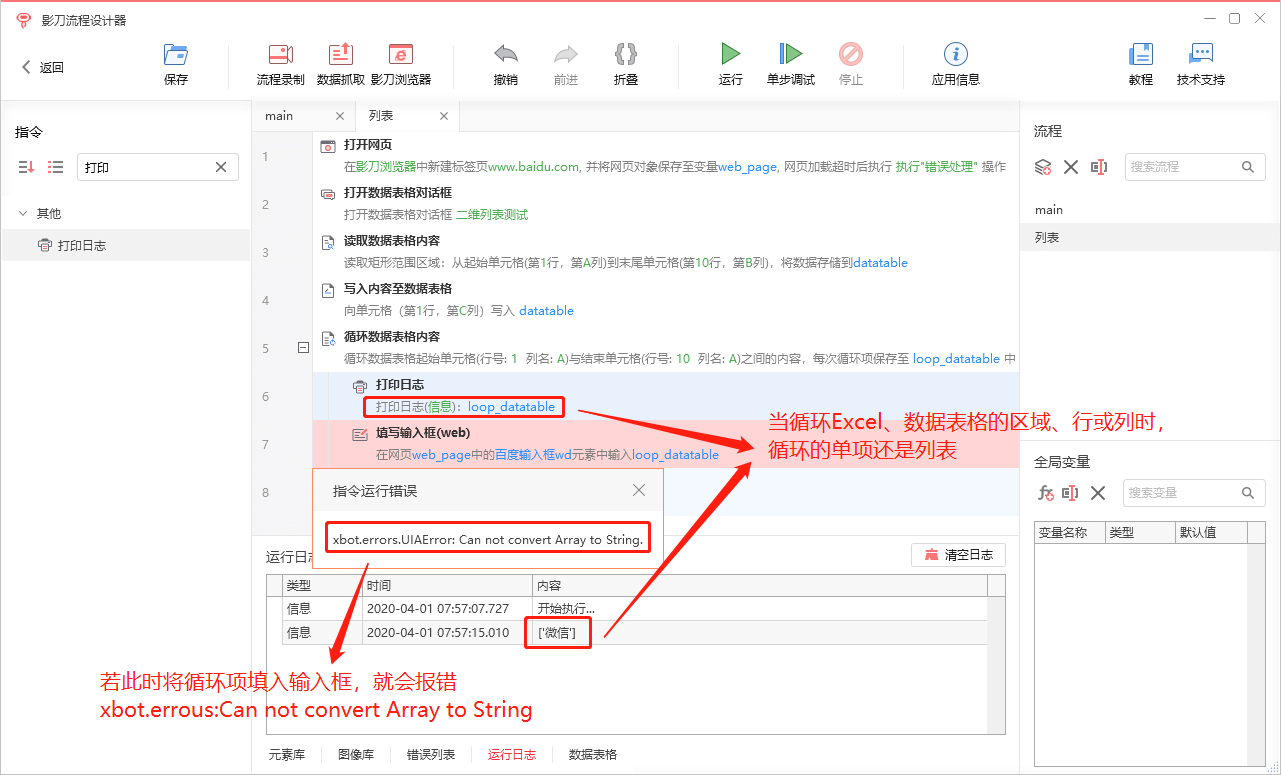
Task: Delete flow with X icon in 流程
Action: coord(1071,167)
